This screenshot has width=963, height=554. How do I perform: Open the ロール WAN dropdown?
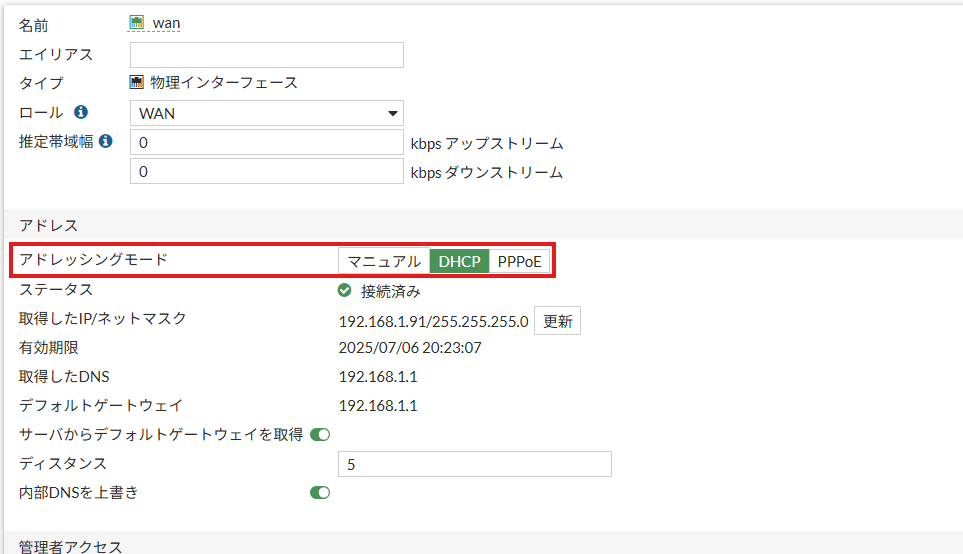pos(267,113)
